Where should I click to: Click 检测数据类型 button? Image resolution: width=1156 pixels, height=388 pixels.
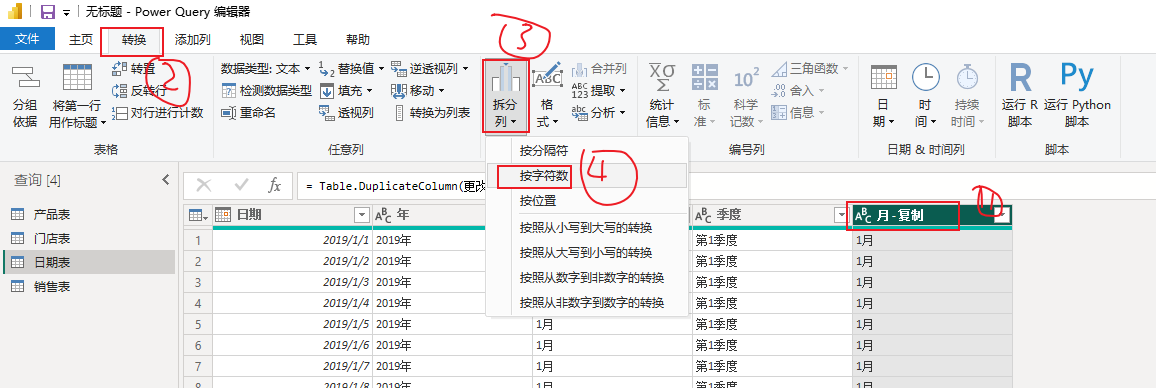point(266,91)
